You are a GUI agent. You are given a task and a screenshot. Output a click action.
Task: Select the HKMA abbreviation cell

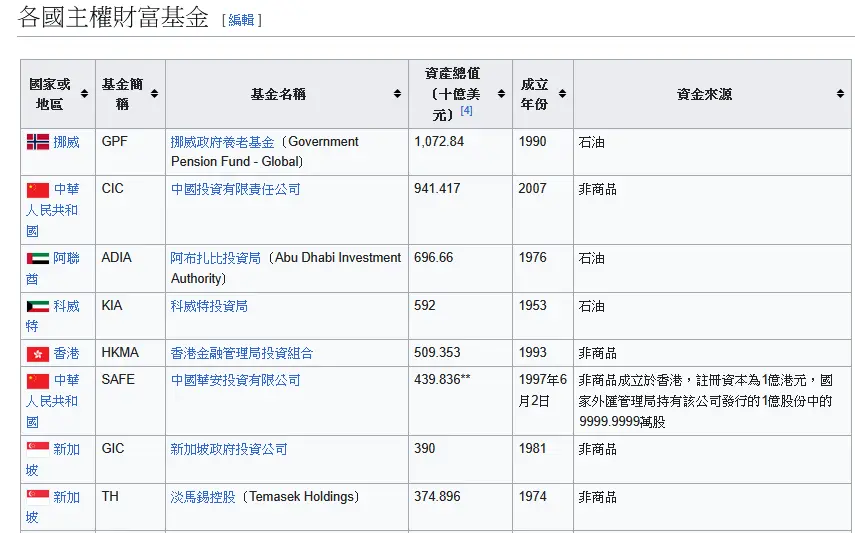130,353
